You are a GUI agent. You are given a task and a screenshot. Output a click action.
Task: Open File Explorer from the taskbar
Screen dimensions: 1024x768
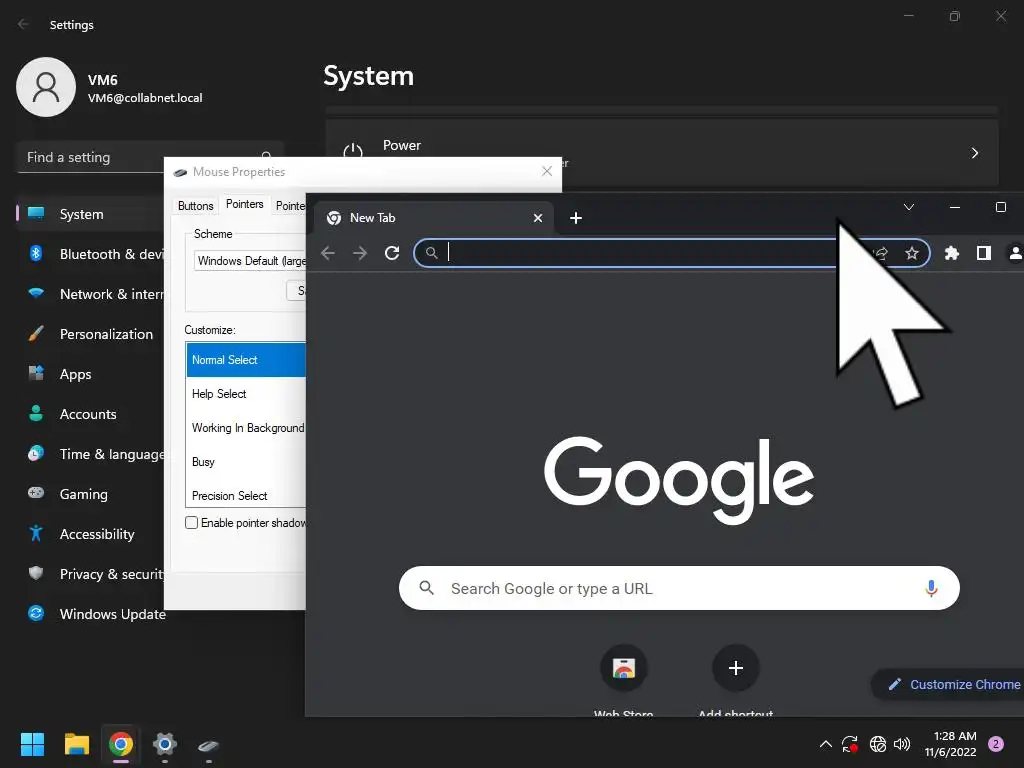76,744
